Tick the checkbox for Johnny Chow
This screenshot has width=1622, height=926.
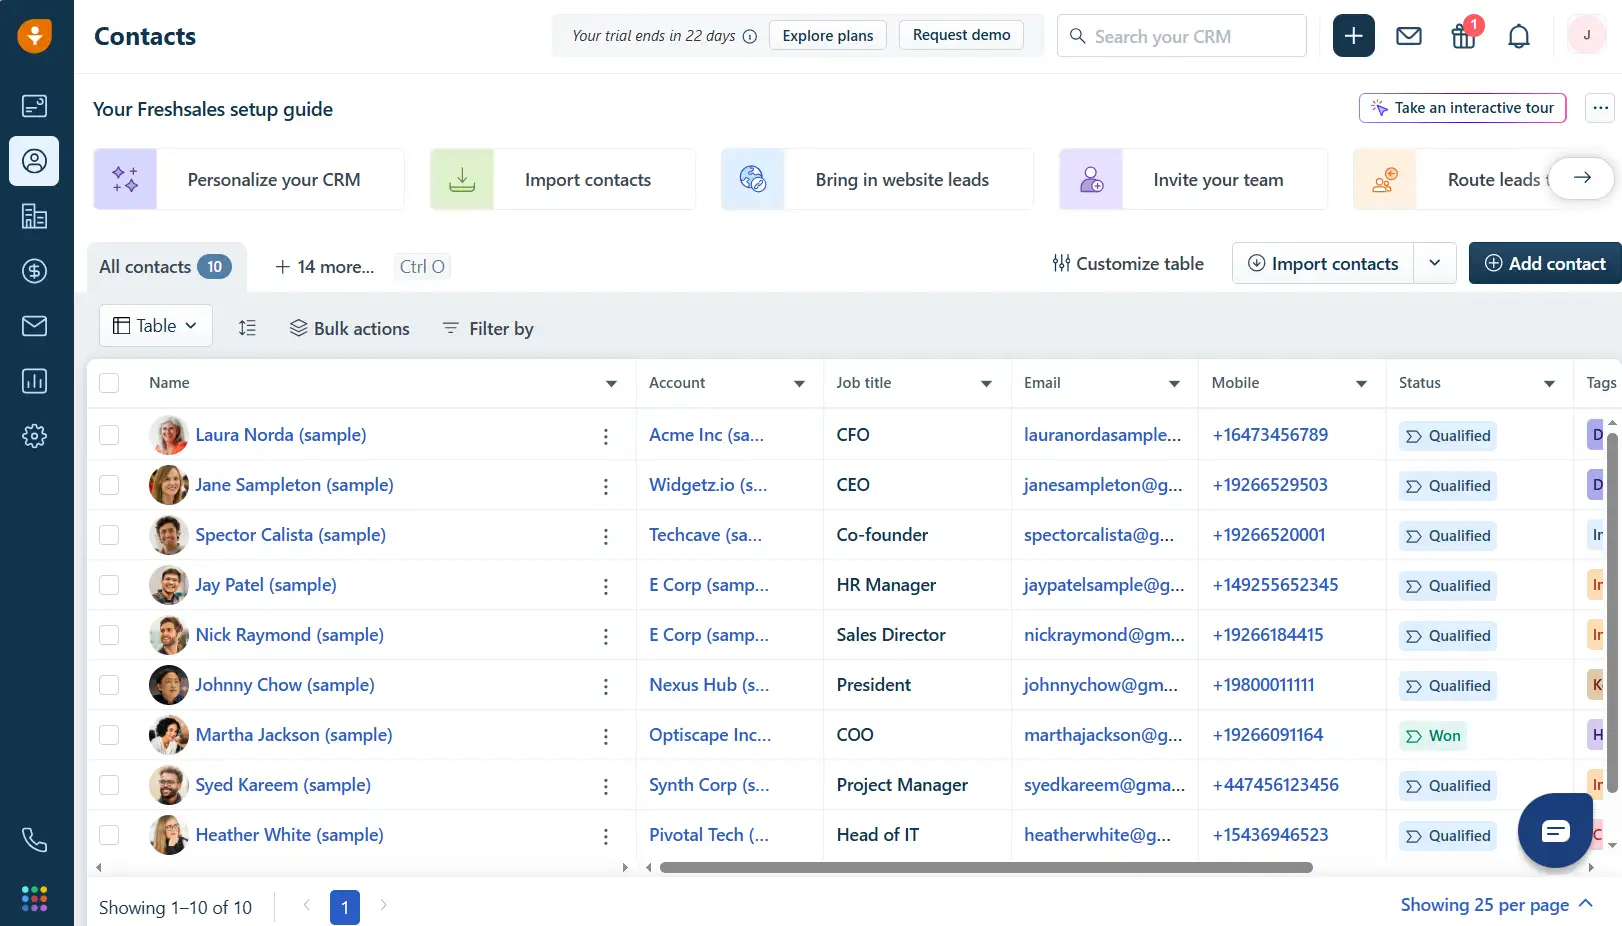(x=109, y=685)
